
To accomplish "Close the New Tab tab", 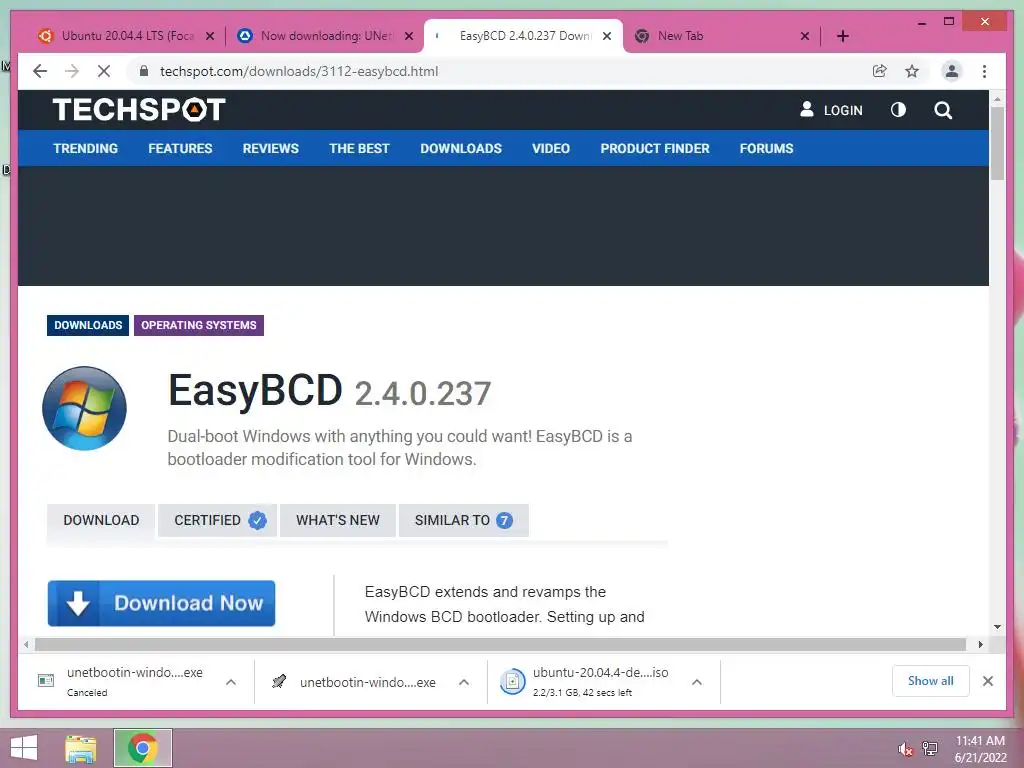I will (805, 36).
